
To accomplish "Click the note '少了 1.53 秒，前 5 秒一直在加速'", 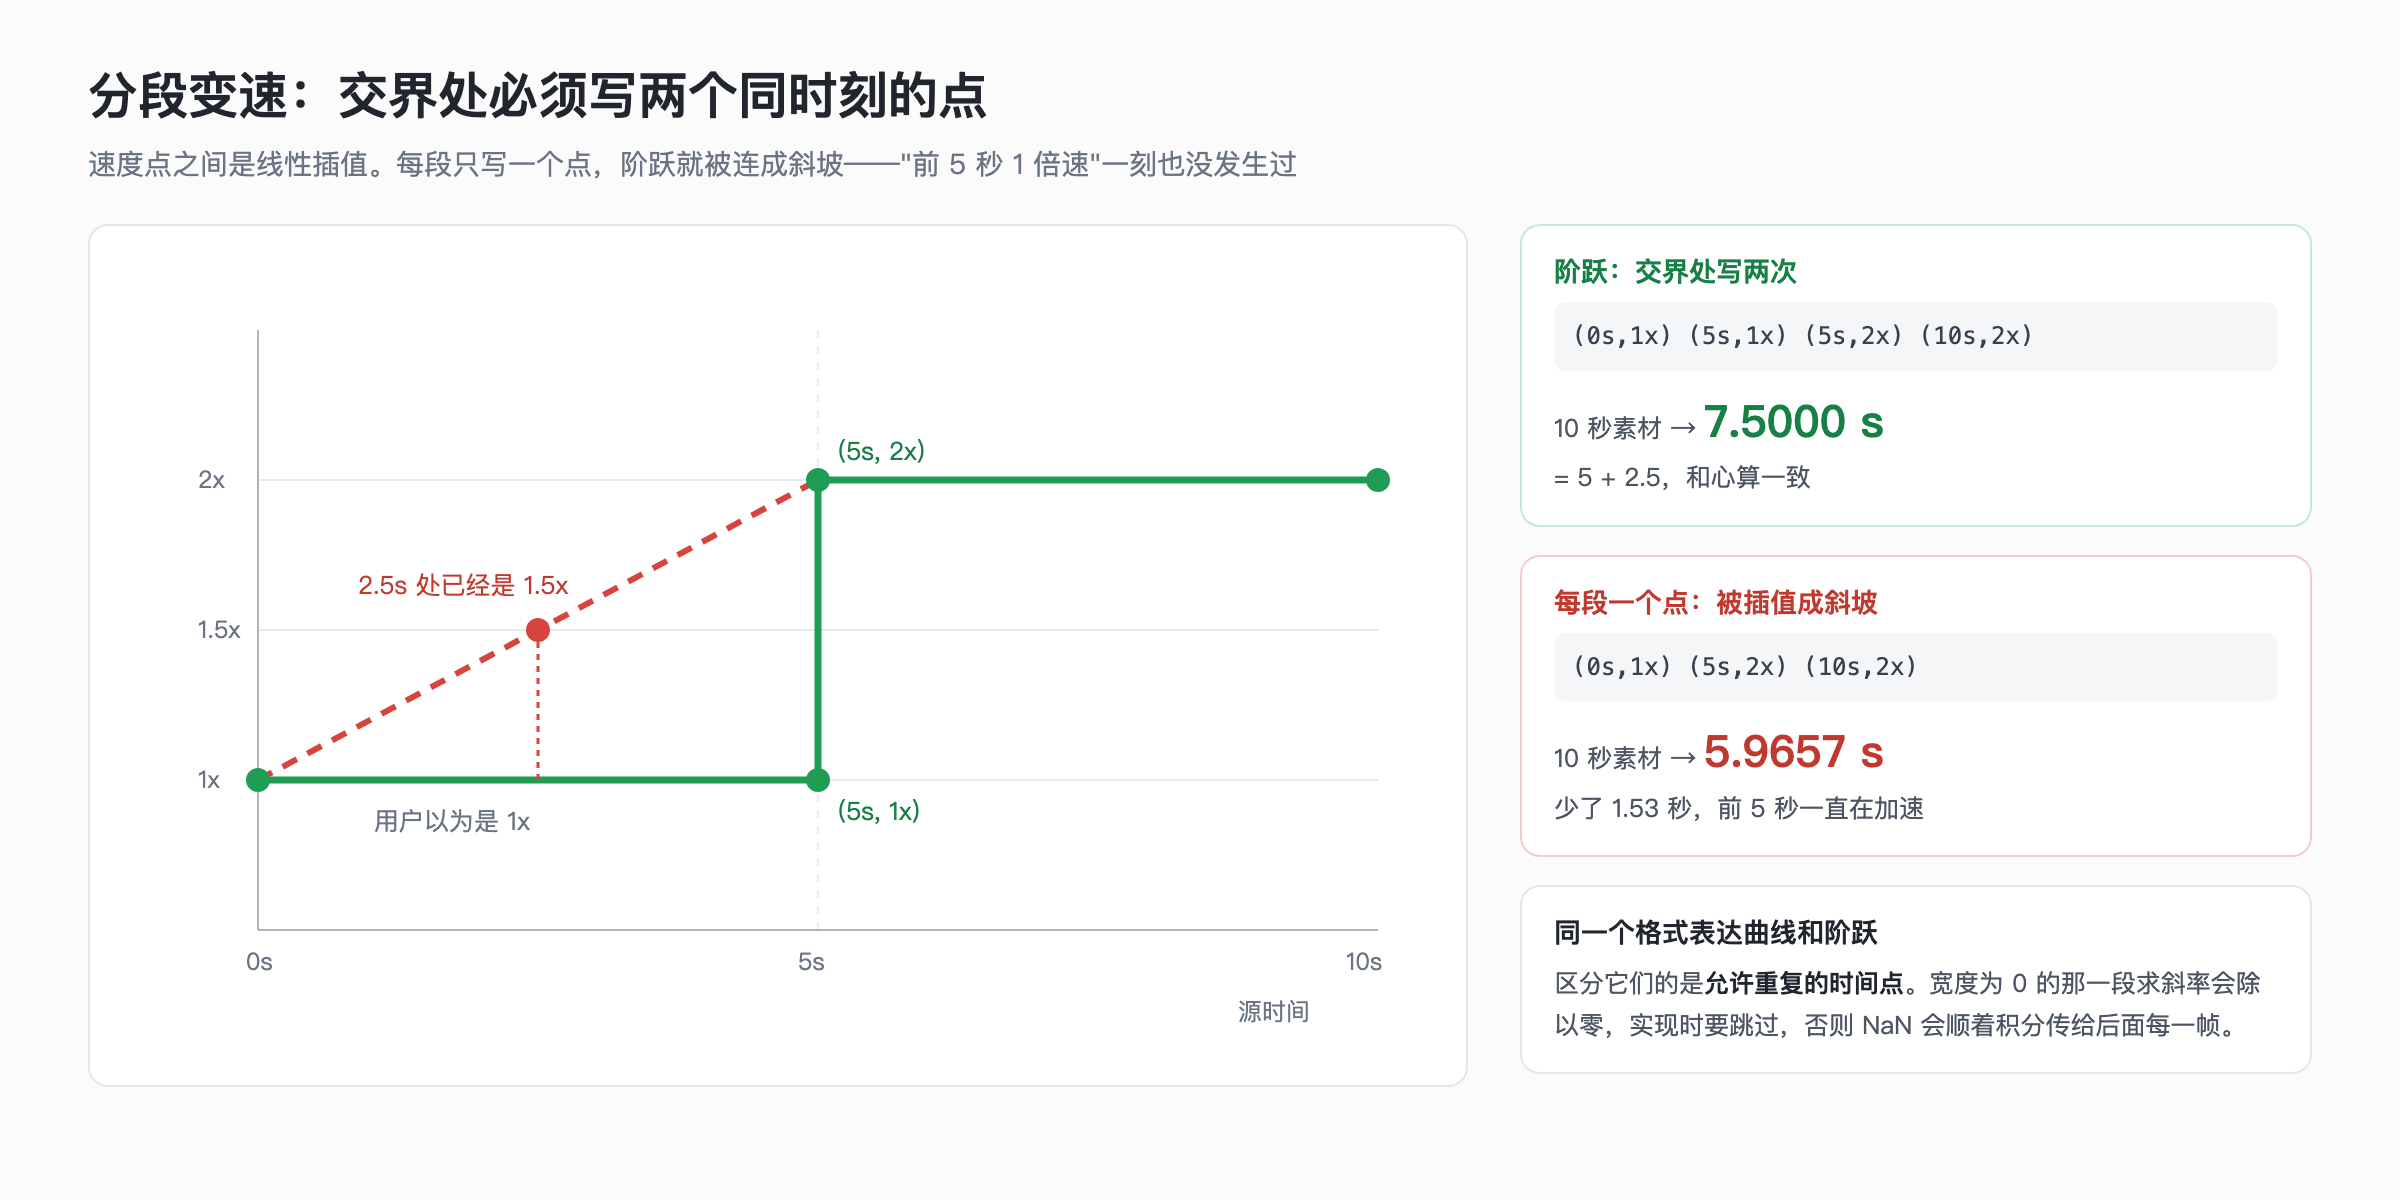I will coord(1739,808).
